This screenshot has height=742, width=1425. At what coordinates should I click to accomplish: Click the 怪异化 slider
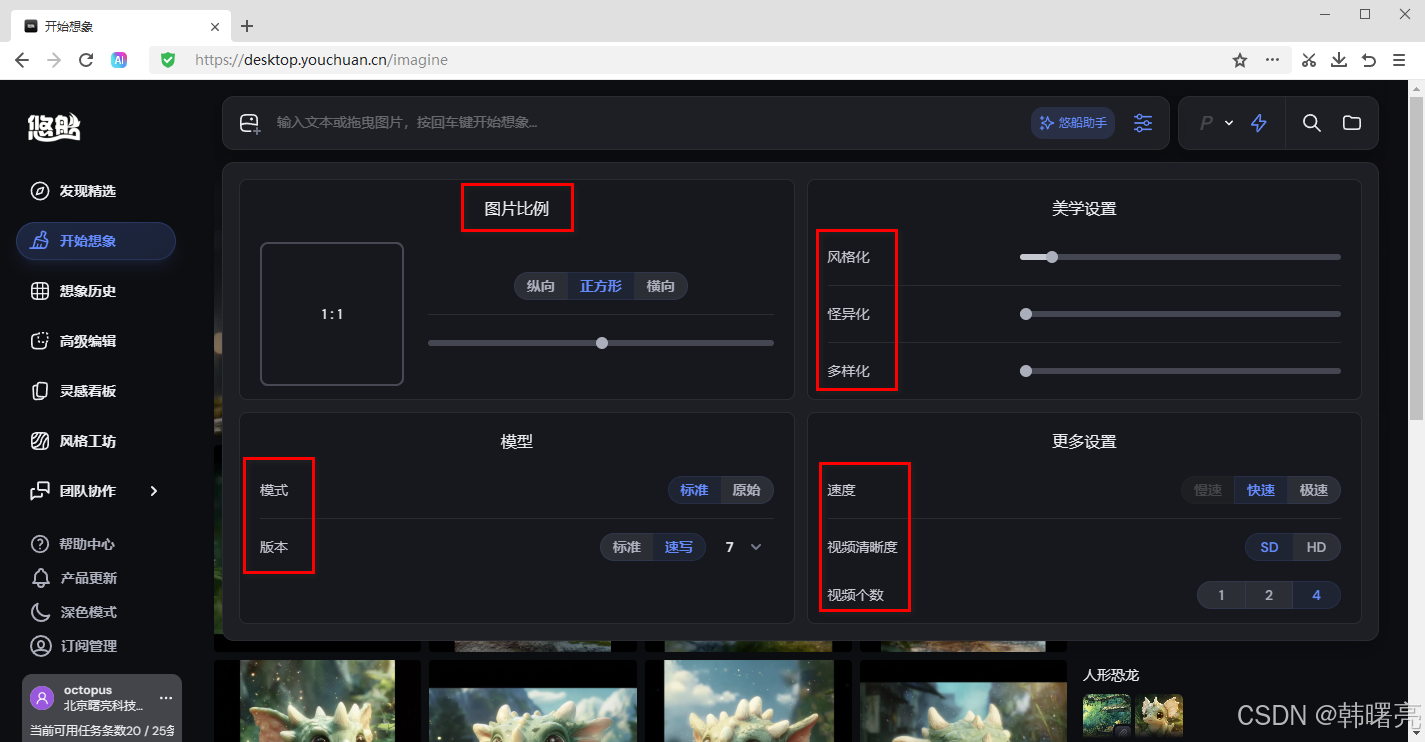click(x=1180, y=314)
